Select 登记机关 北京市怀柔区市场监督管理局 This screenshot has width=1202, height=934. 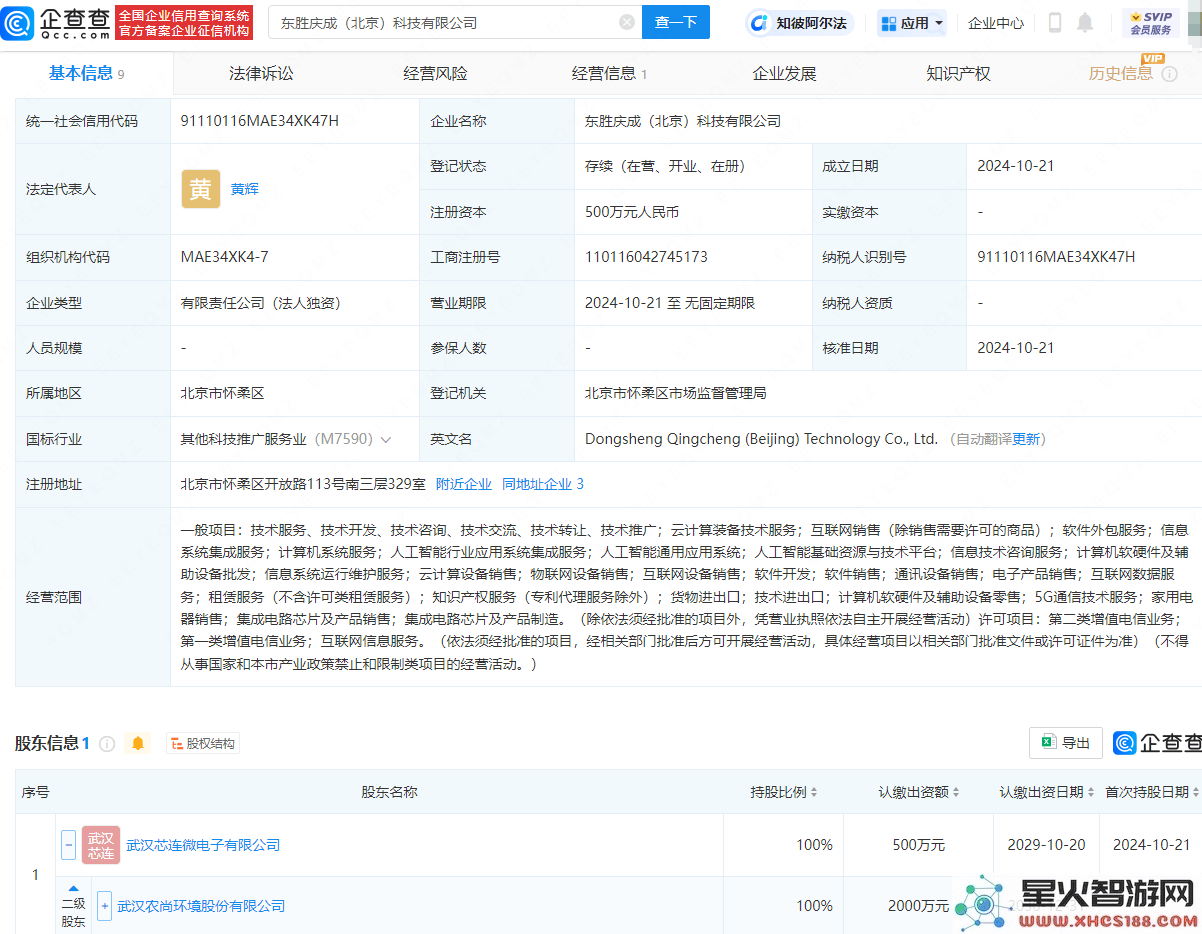pos(675,394)
